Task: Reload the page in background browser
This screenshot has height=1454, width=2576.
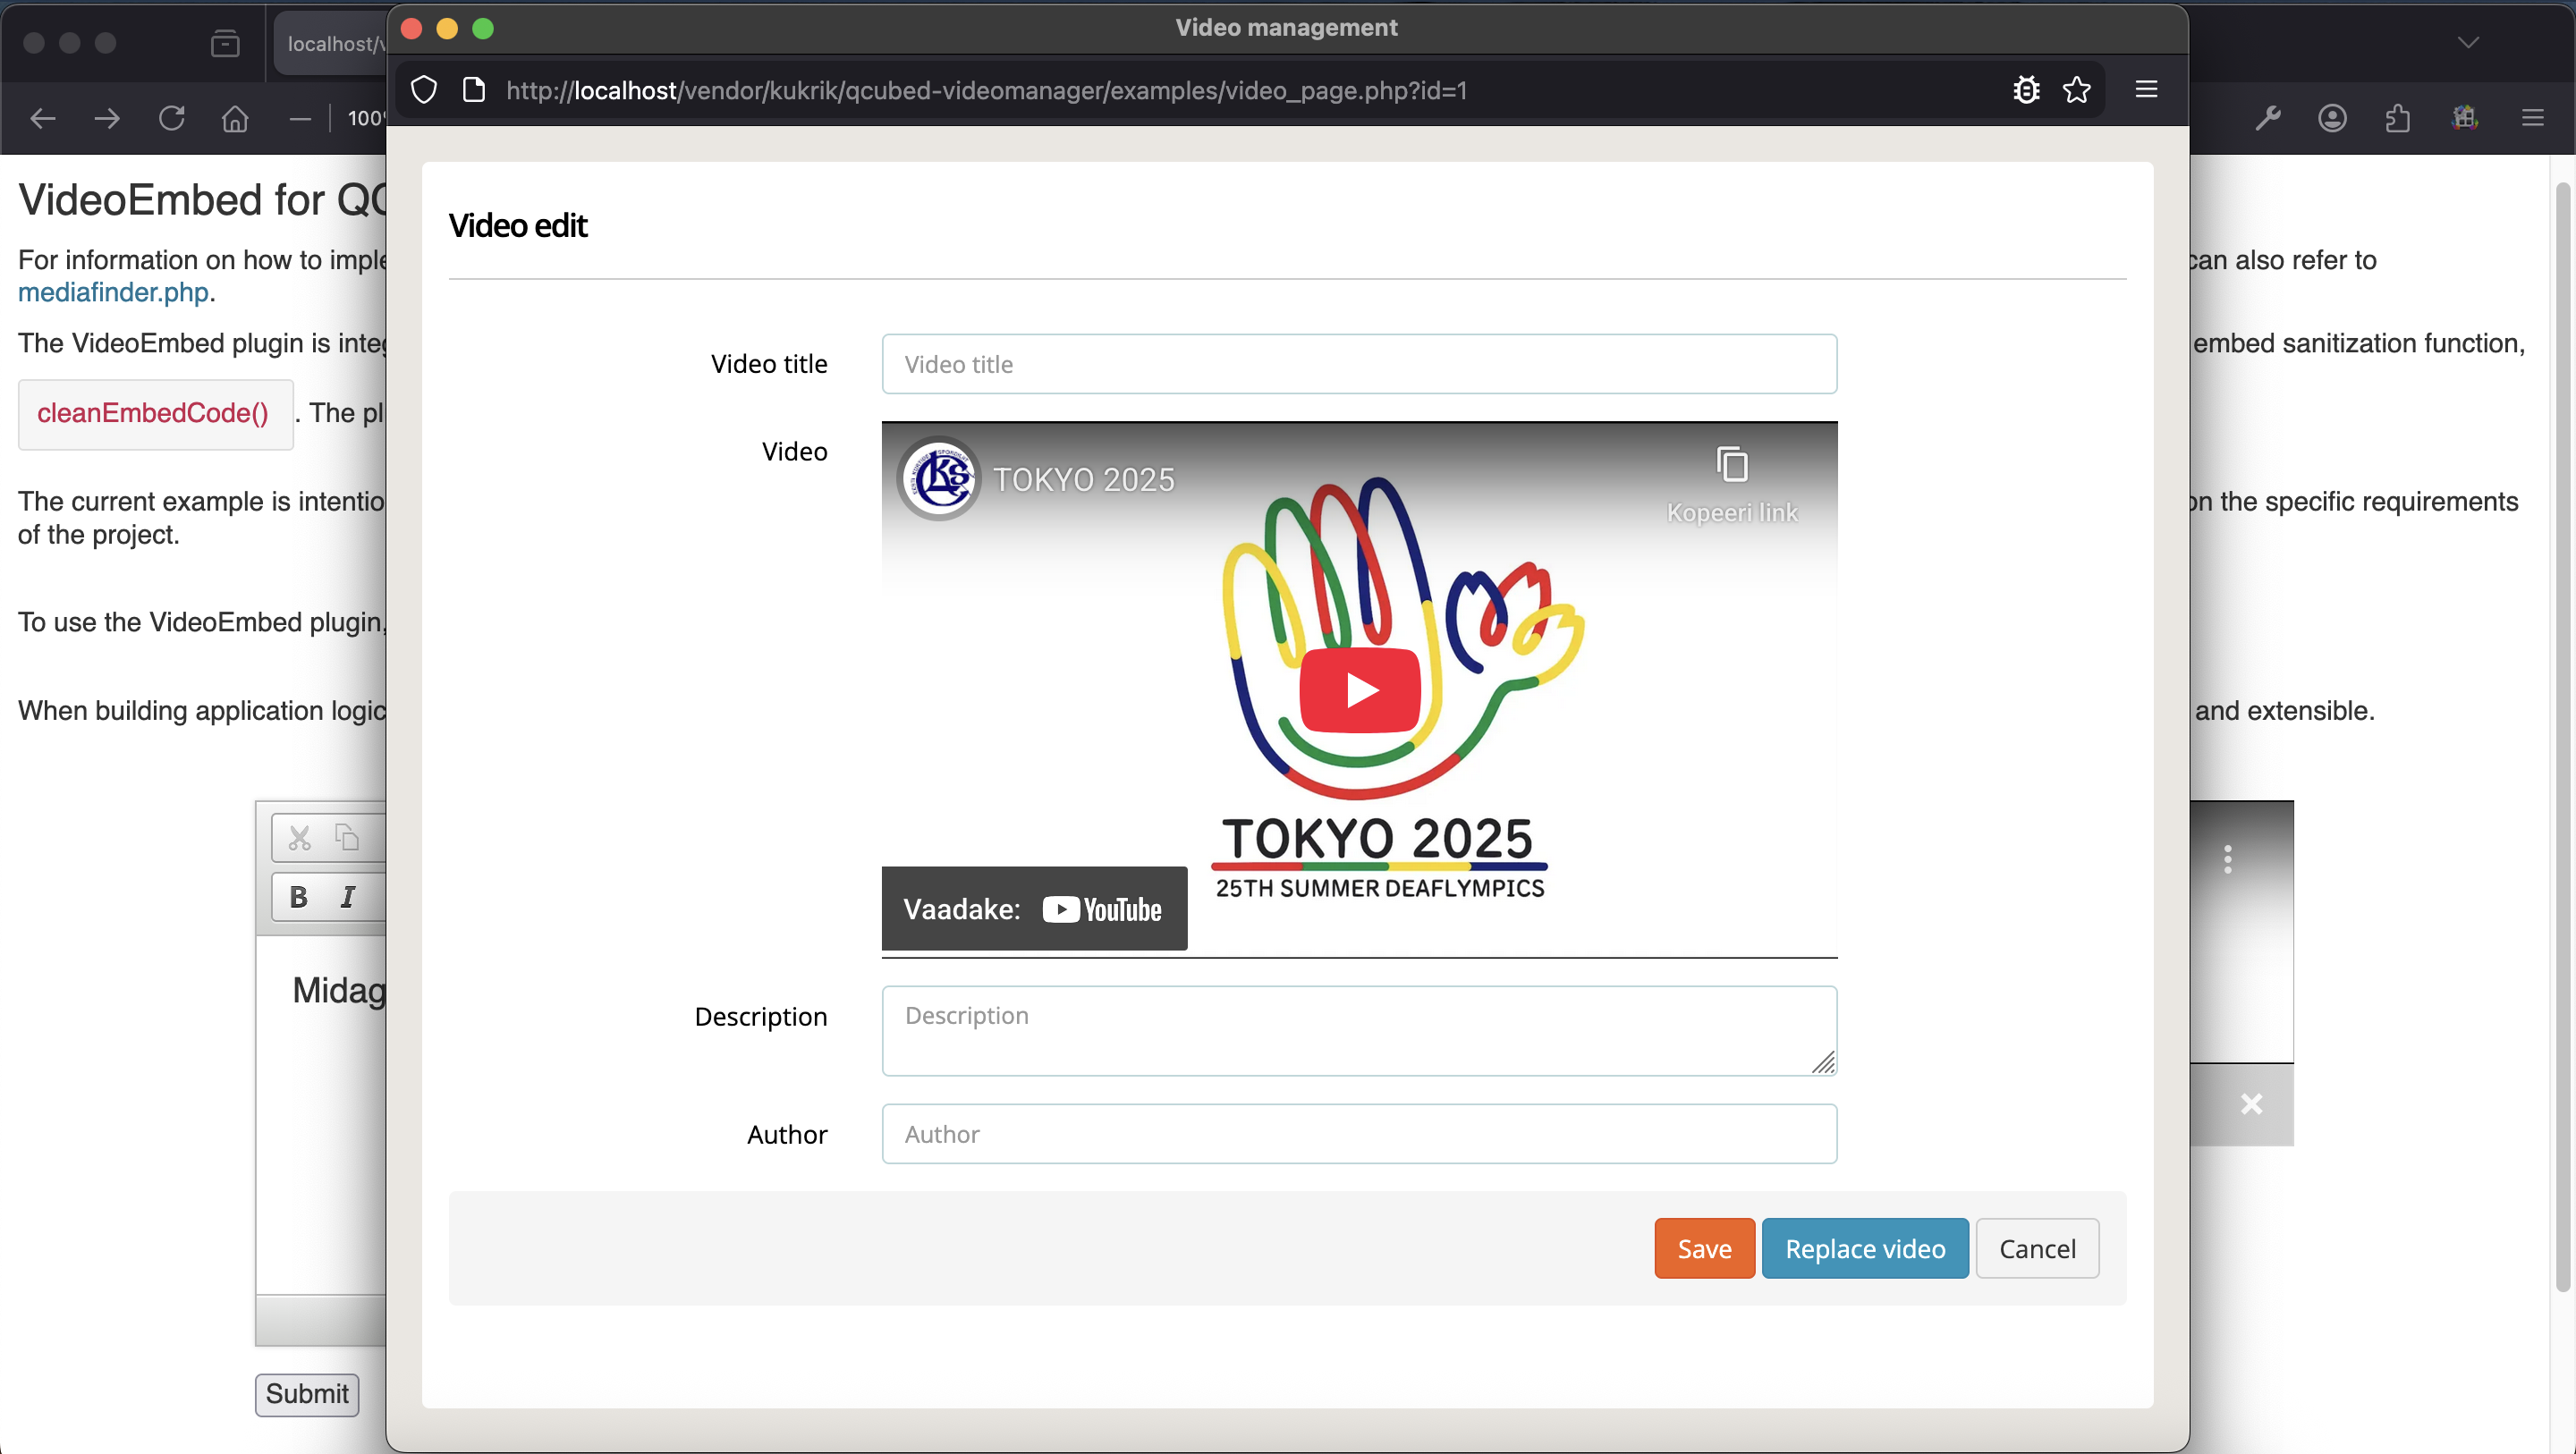Action: pos(172,119)
